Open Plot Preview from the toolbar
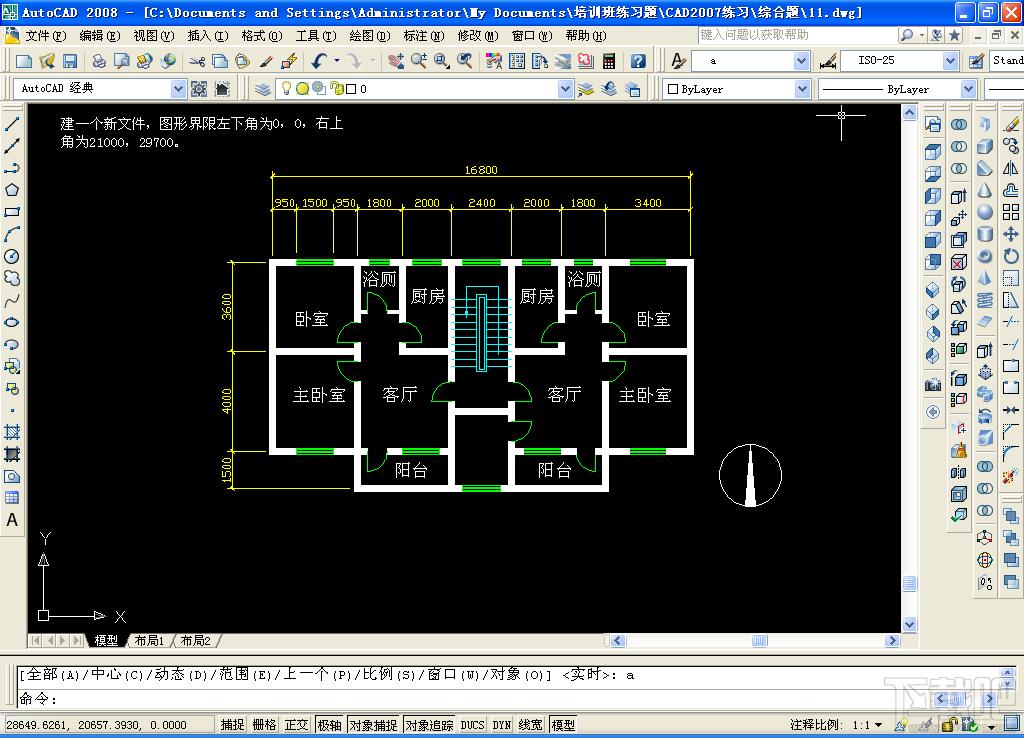1024x738 pixels. click(121, 61)
